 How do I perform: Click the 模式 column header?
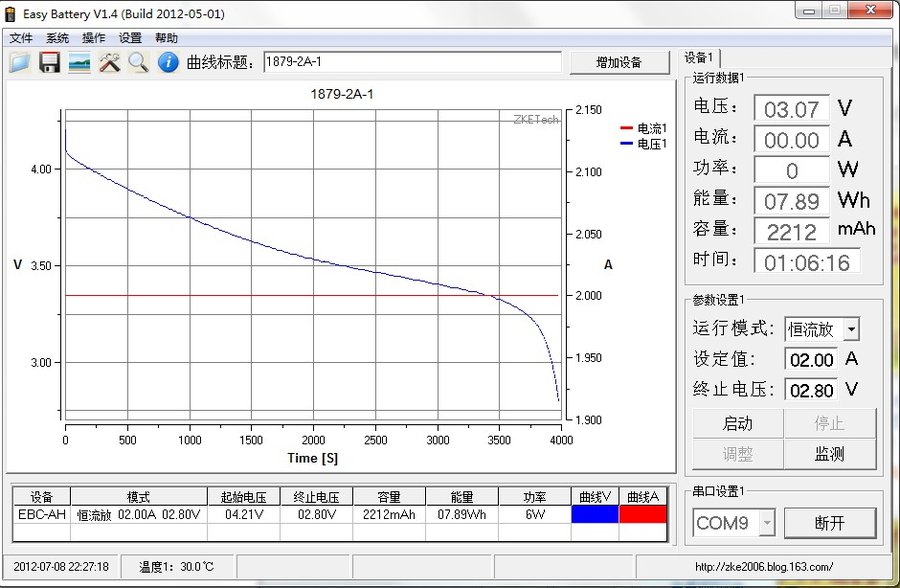point(139,497)
